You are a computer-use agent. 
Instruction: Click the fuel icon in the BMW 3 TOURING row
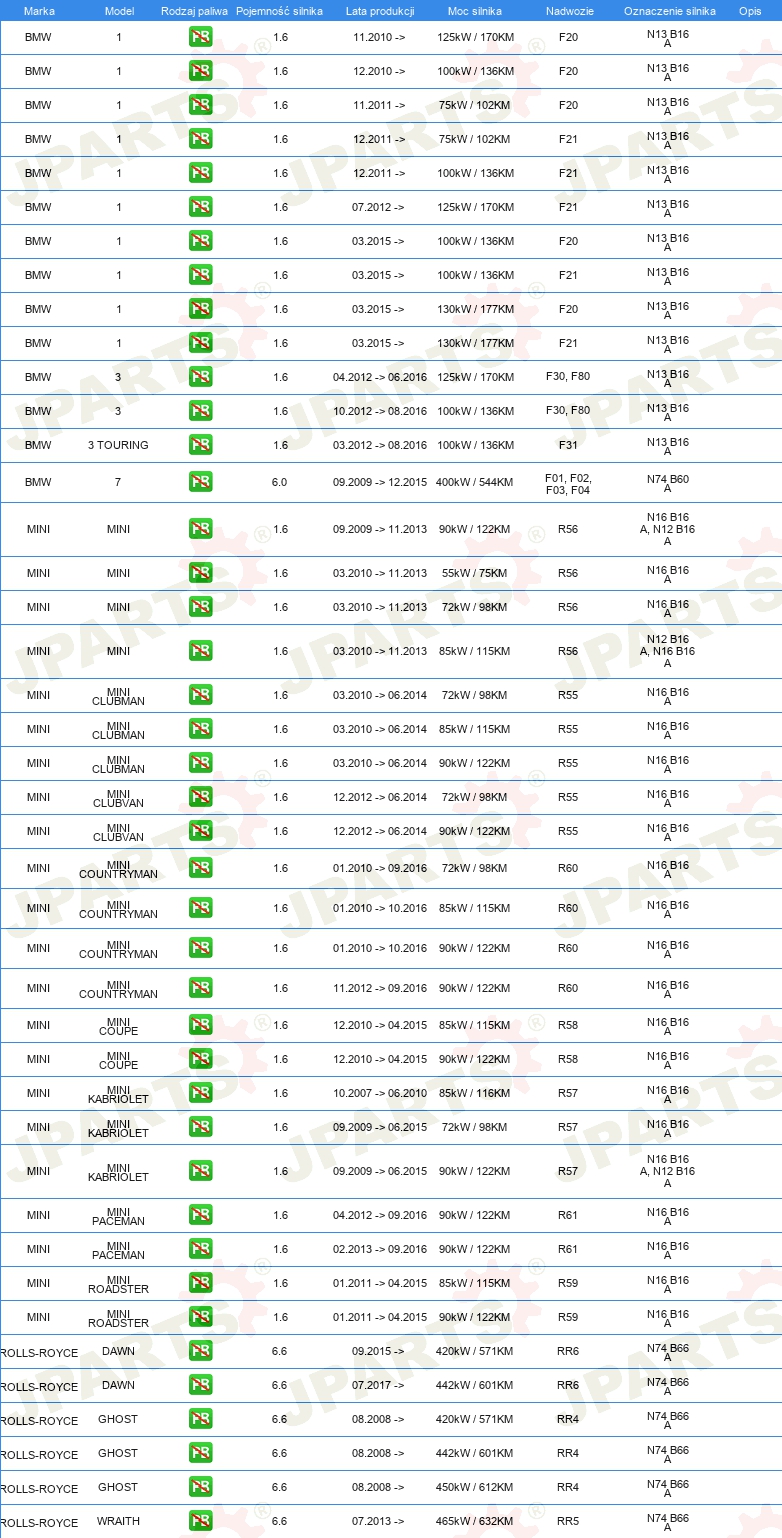pos(200,445)
